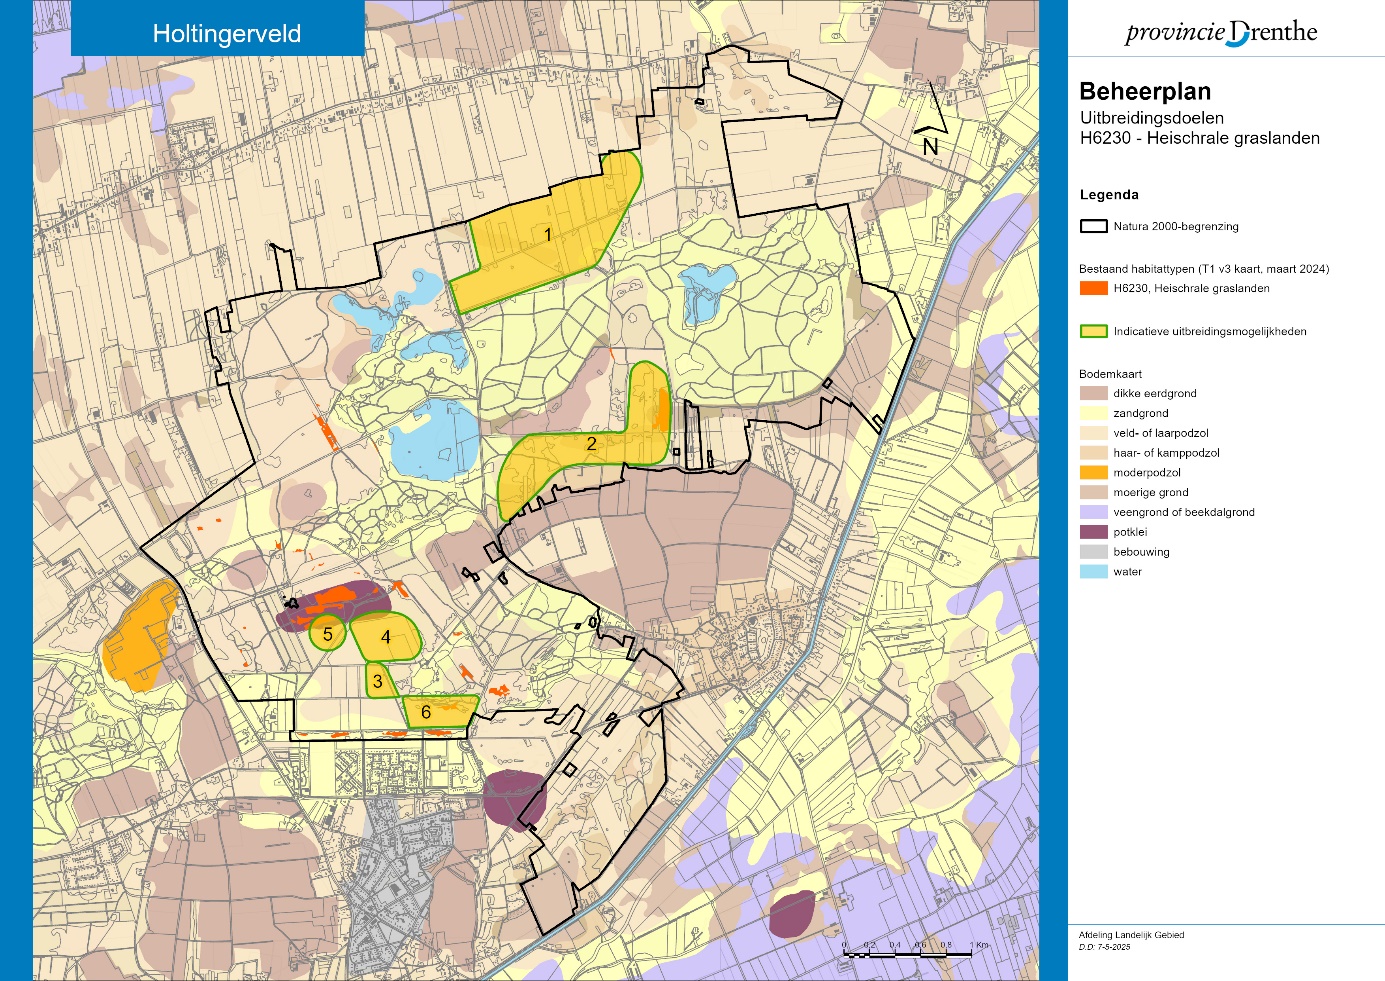1385x981 pixels.
Task: Pick the dikke eerdgrond legend swatch
Action: pos(1093,393)
